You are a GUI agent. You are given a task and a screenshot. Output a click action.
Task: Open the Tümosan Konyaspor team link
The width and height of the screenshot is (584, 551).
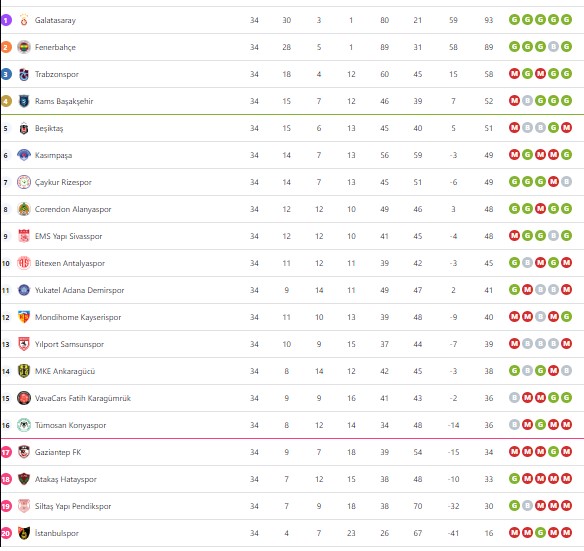coord(70,425)
